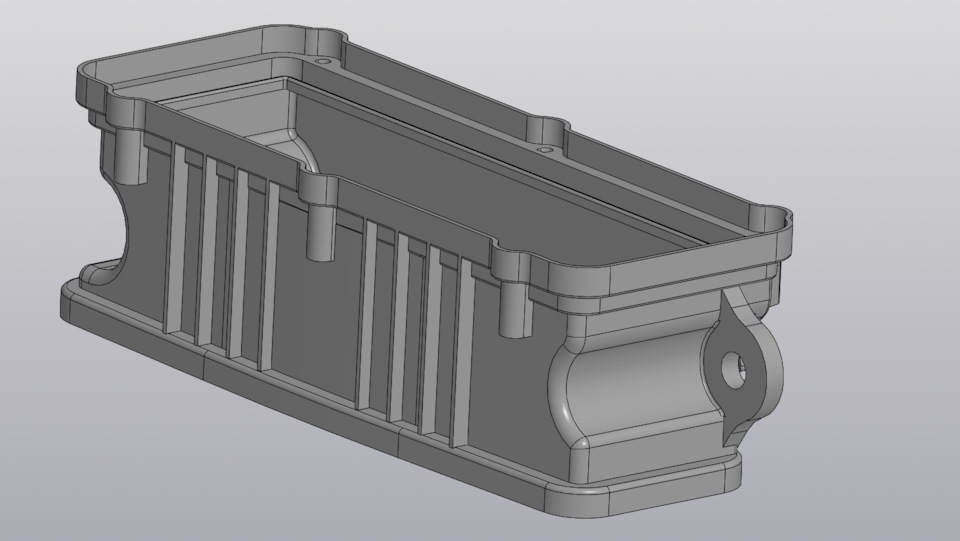Click the right screw hole on rear flange
Image resolution: width=960 pixels, height=541 pixels.
coord(543,149)
